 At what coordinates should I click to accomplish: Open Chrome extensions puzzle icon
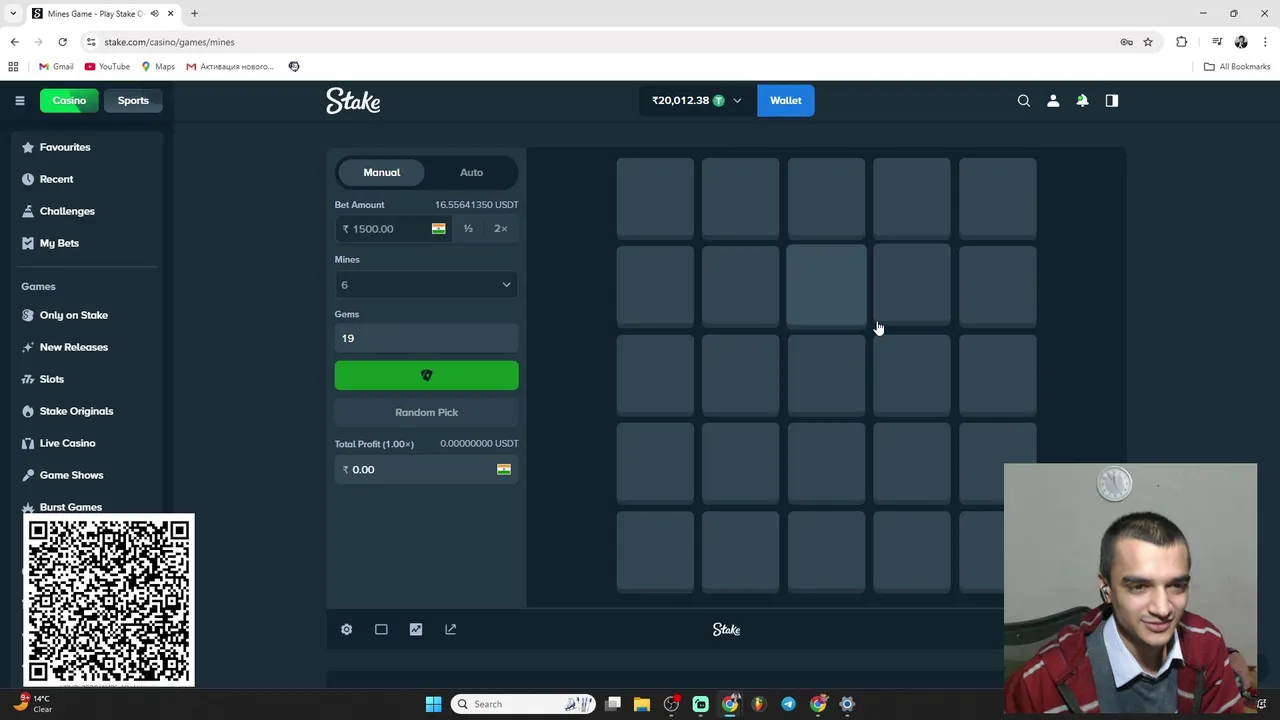(1182, 42)
